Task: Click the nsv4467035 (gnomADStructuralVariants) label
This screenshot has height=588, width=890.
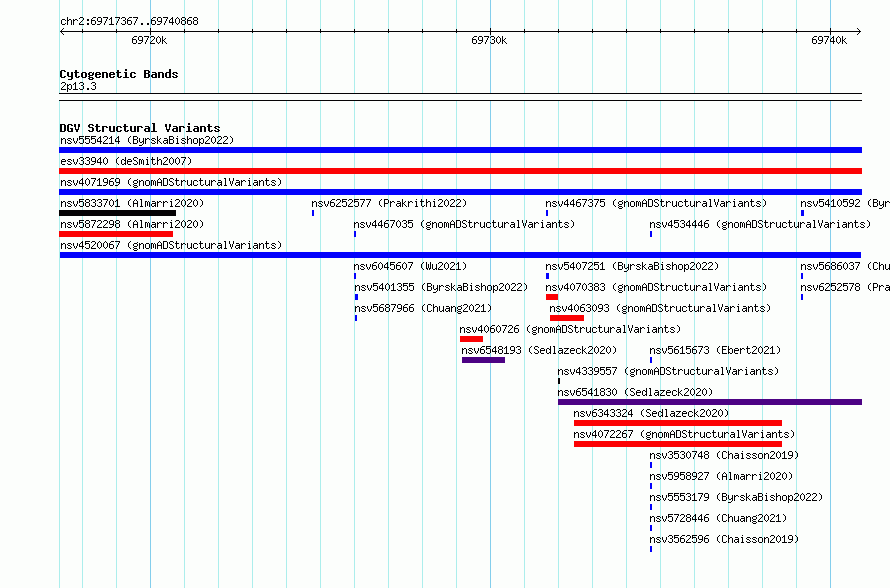Action: [464, 224]
